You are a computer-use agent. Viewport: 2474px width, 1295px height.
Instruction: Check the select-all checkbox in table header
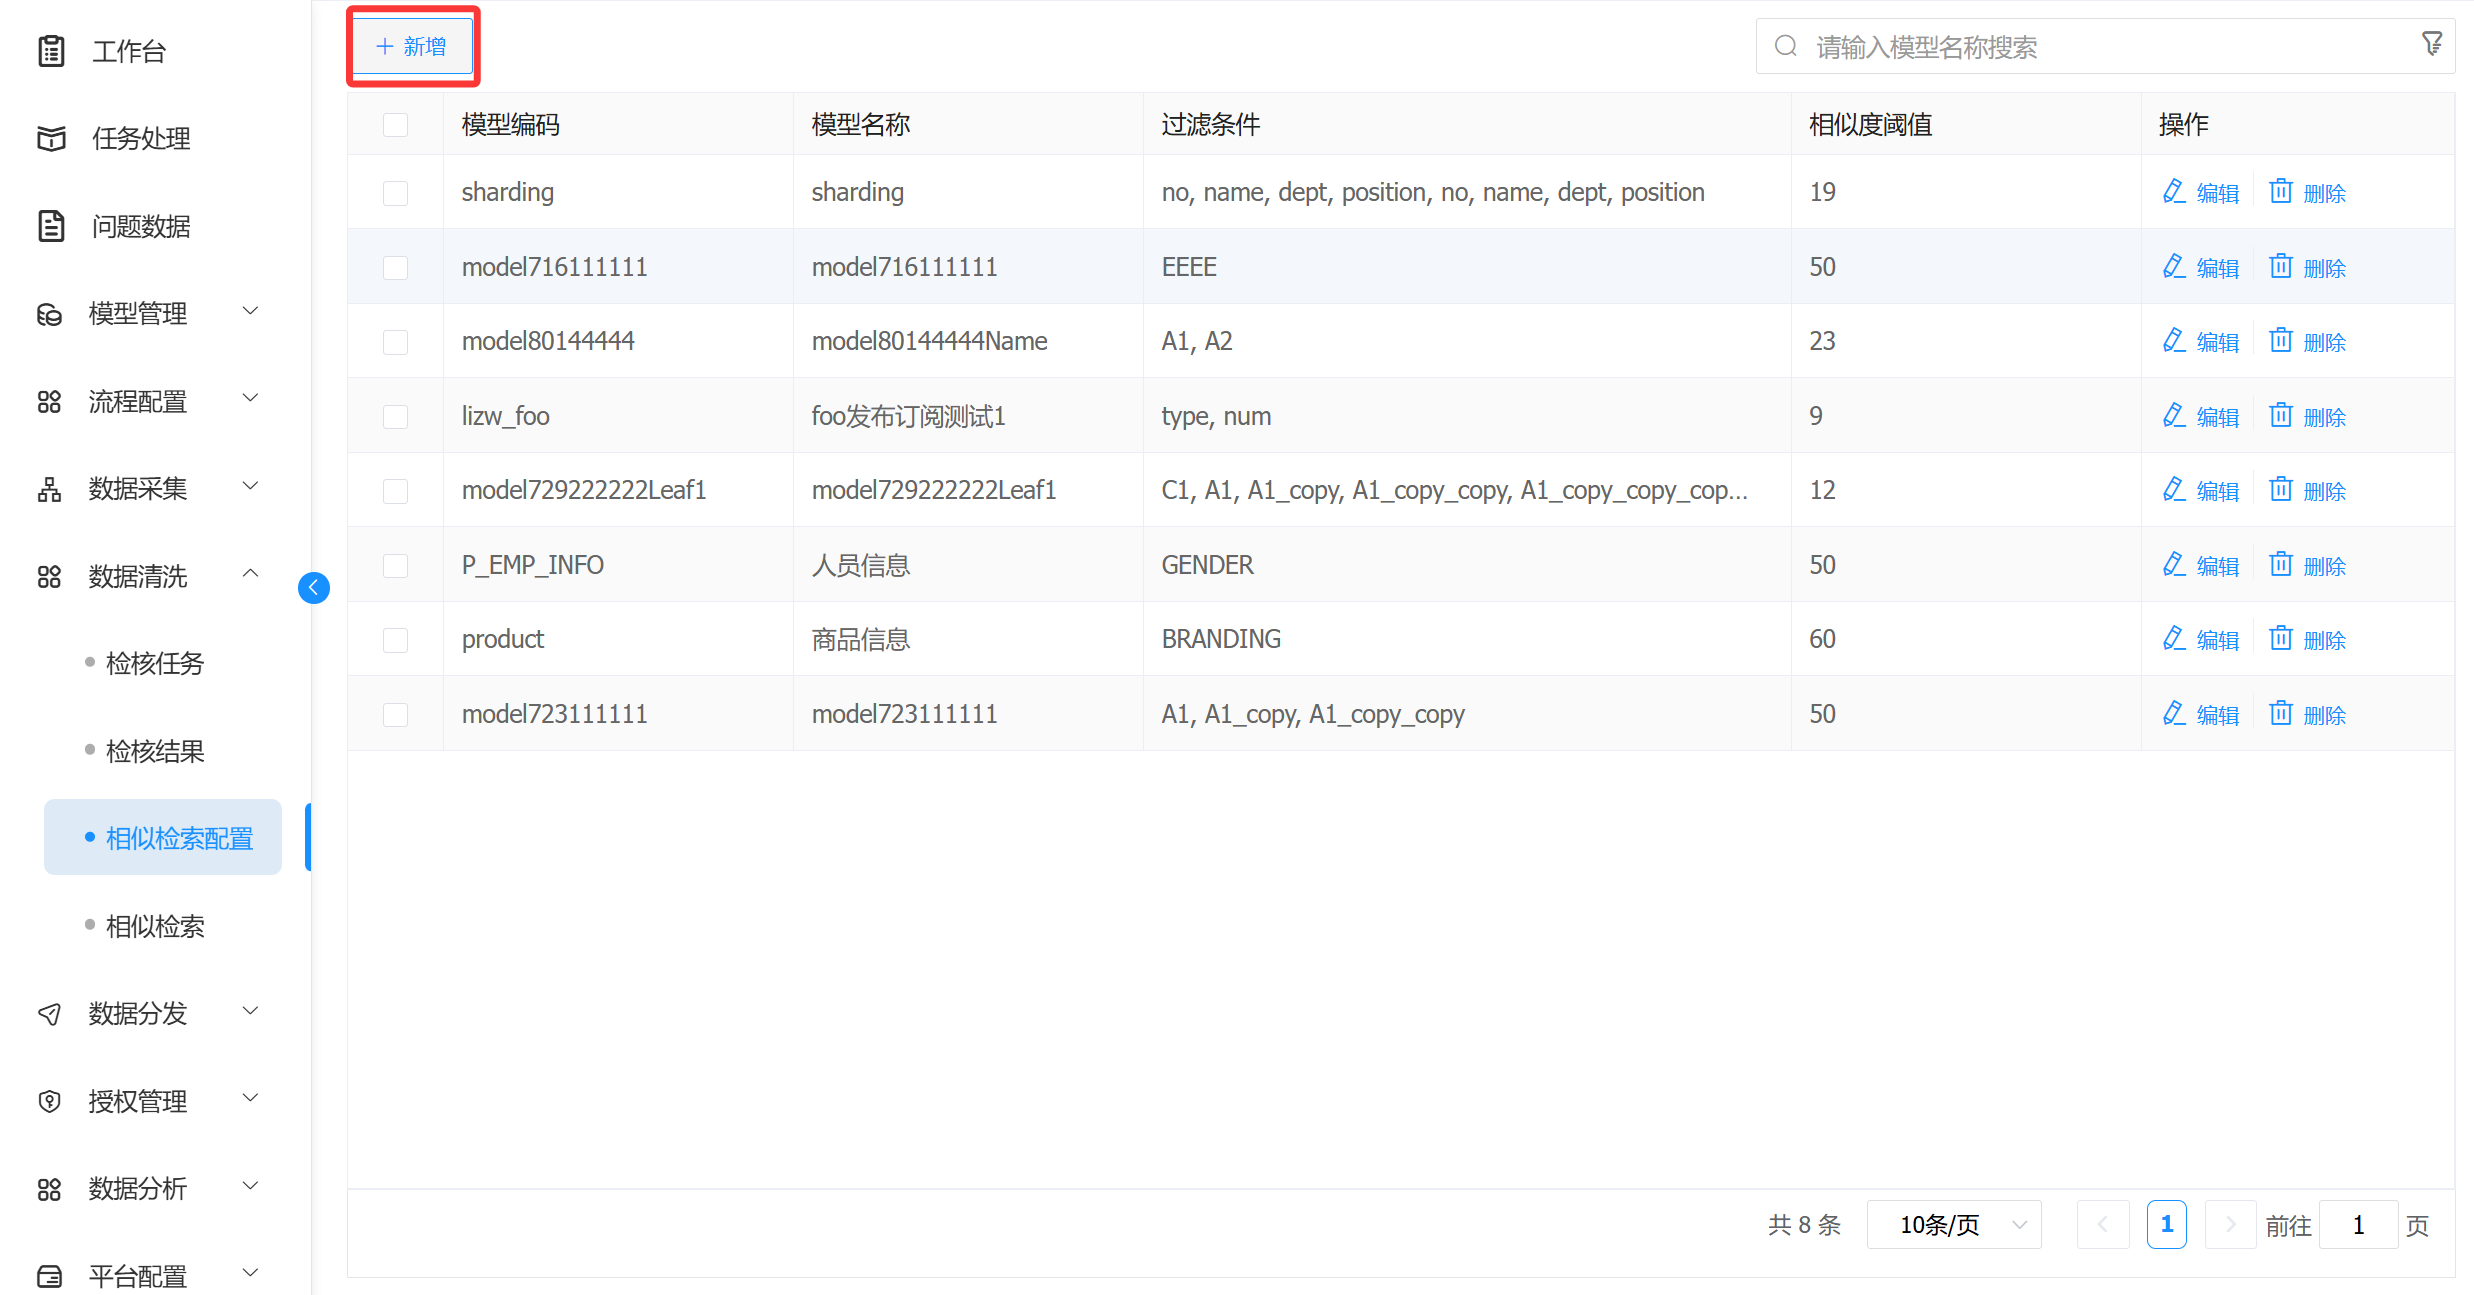[395, 125]
